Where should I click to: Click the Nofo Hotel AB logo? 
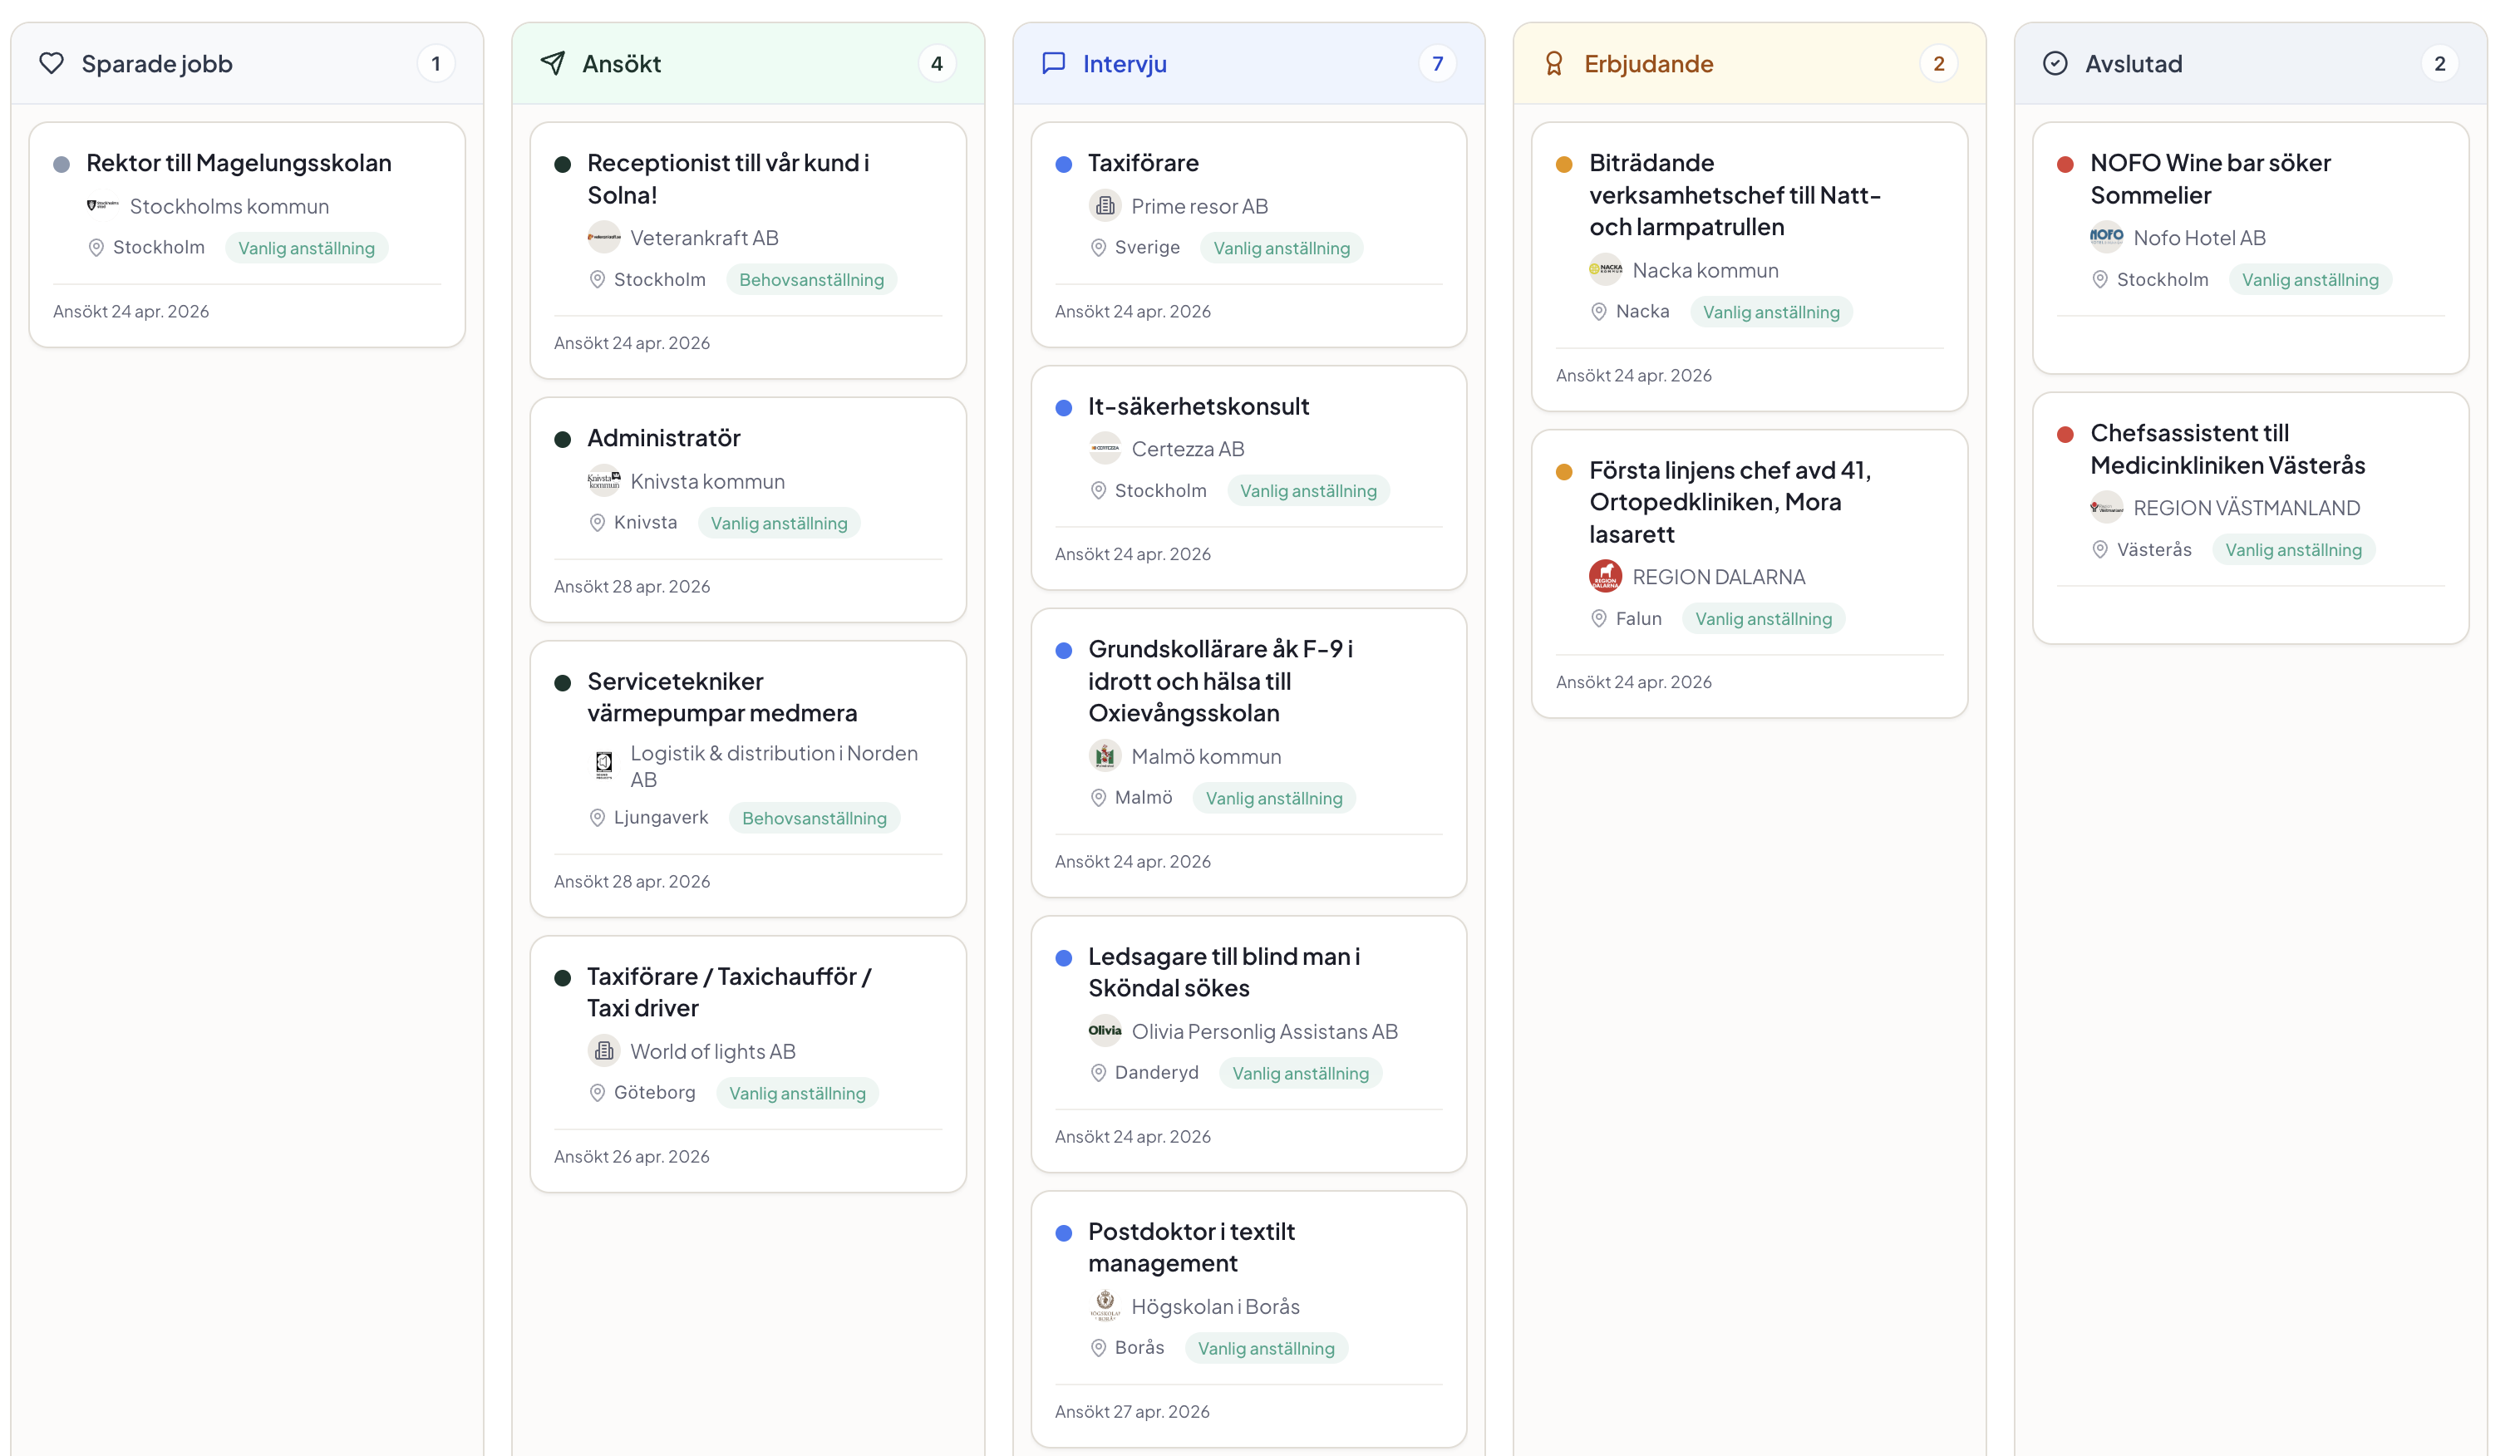(x=2107, y=238)
